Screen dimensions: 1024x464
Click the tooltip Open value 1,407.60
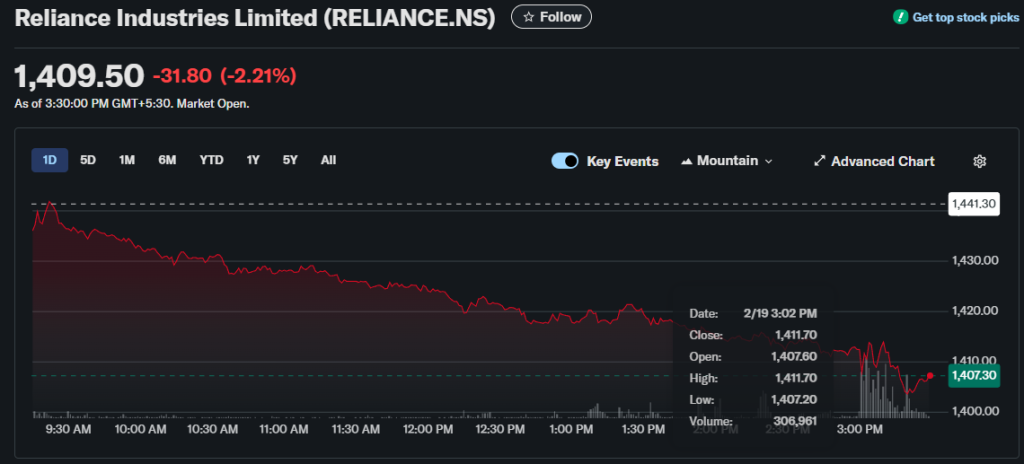coord(796,357)
